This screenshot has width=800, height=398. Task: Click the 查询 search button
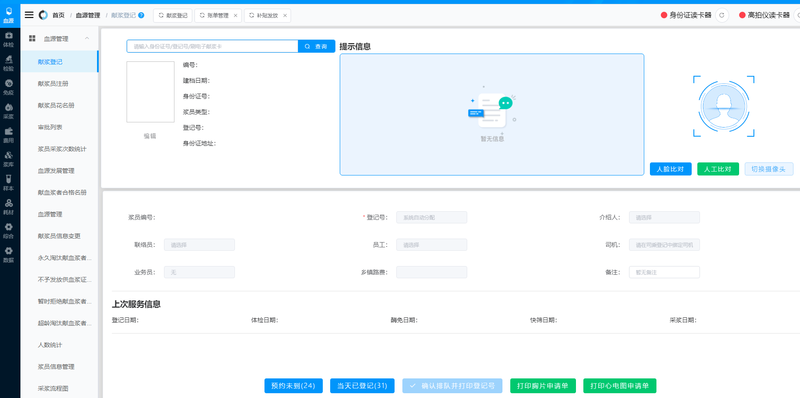316,46
